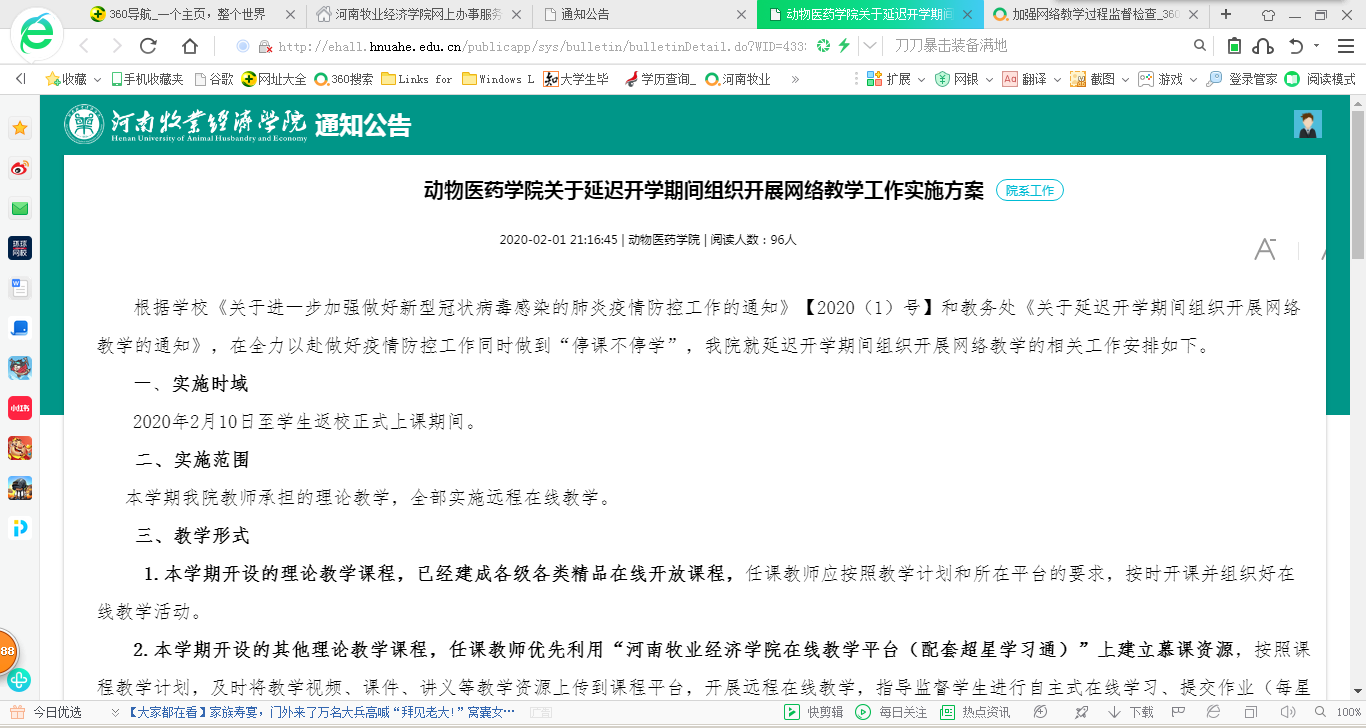The width and height of the screenshot is (1366, 728).
Task: Click the search magnifier icon in address bar
Action: [1200, 46]
